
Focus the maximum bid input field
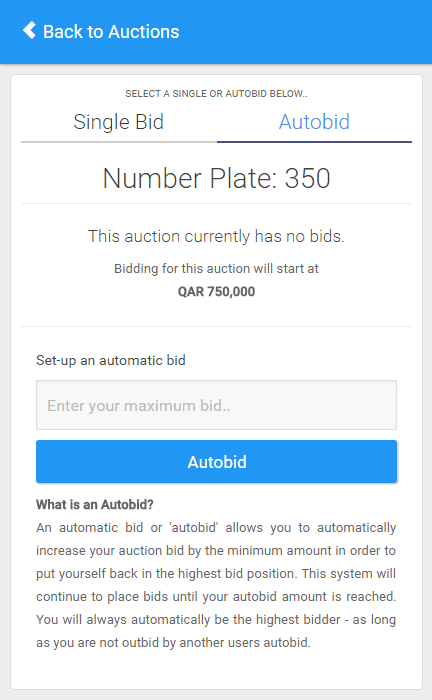[216, 405]
